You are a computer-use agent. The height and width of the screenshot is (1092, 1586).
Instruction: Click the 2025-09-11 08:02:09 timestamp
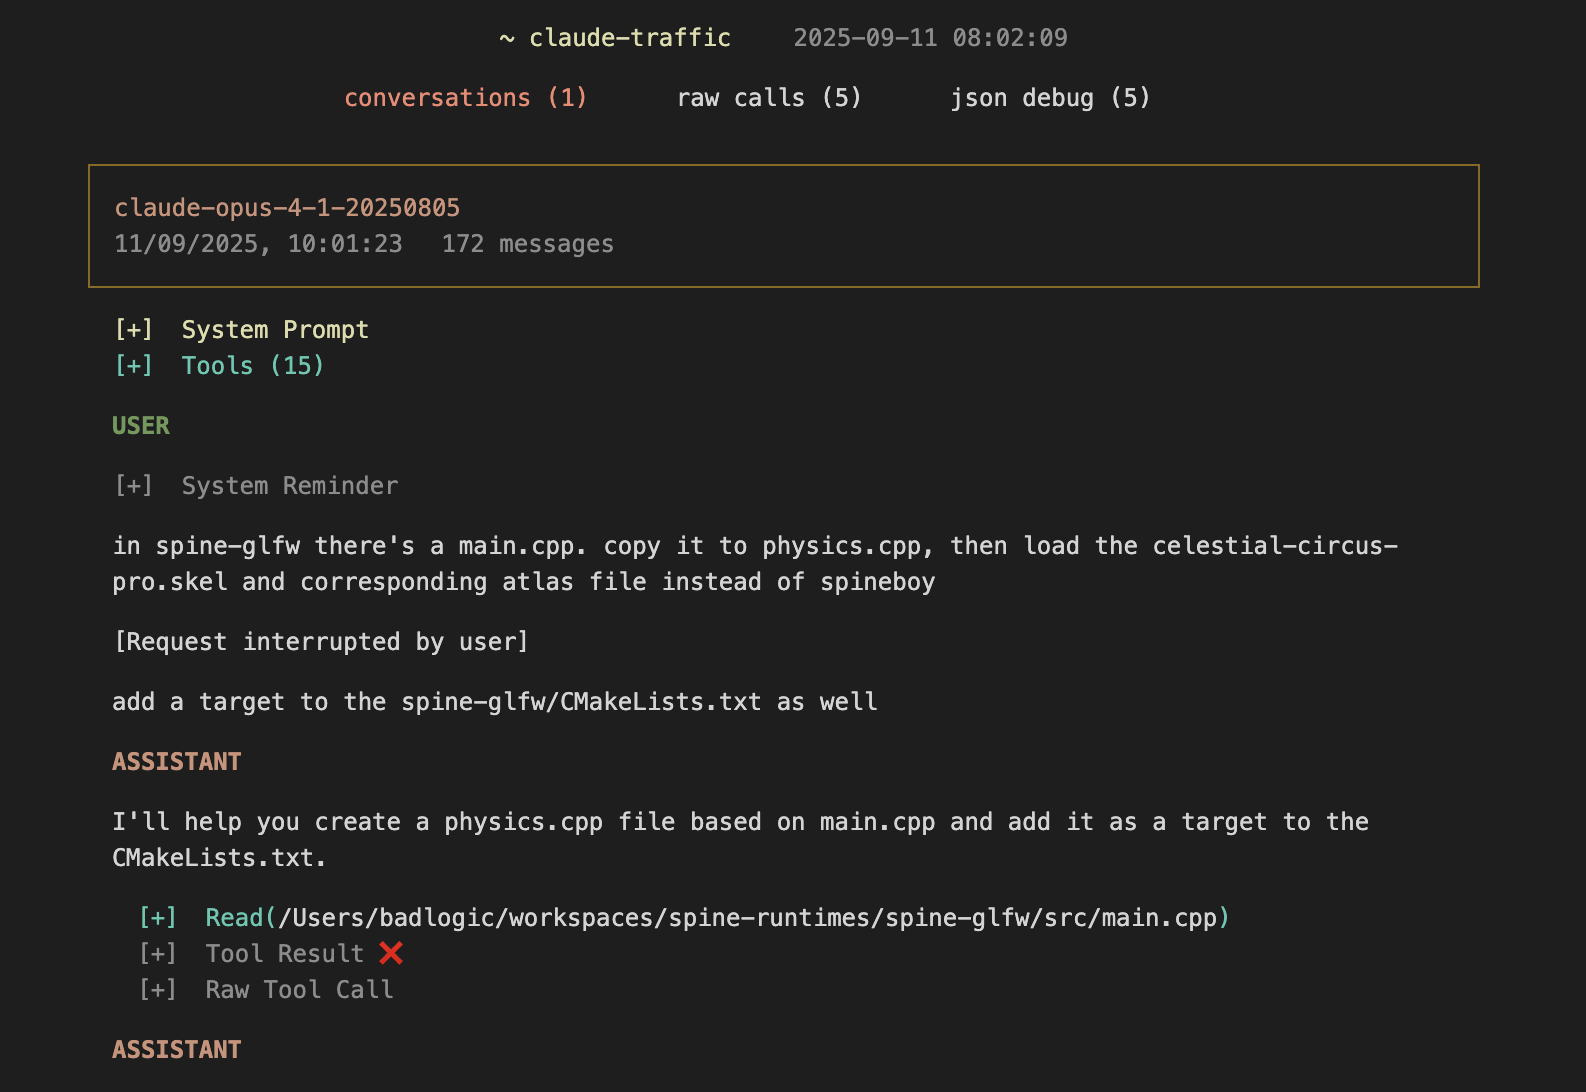click(930, 38)
